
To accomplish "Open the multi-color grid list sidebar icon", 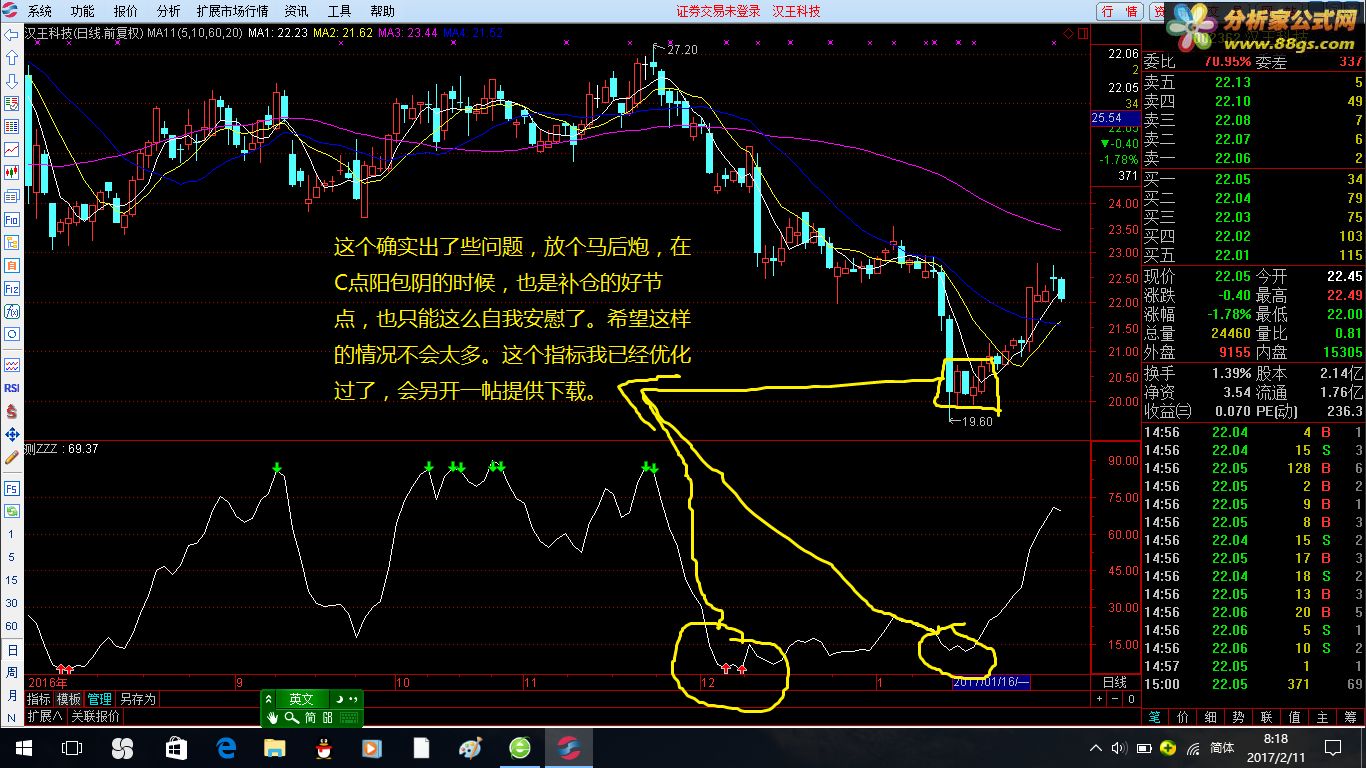I will click(x=12, y=127).
